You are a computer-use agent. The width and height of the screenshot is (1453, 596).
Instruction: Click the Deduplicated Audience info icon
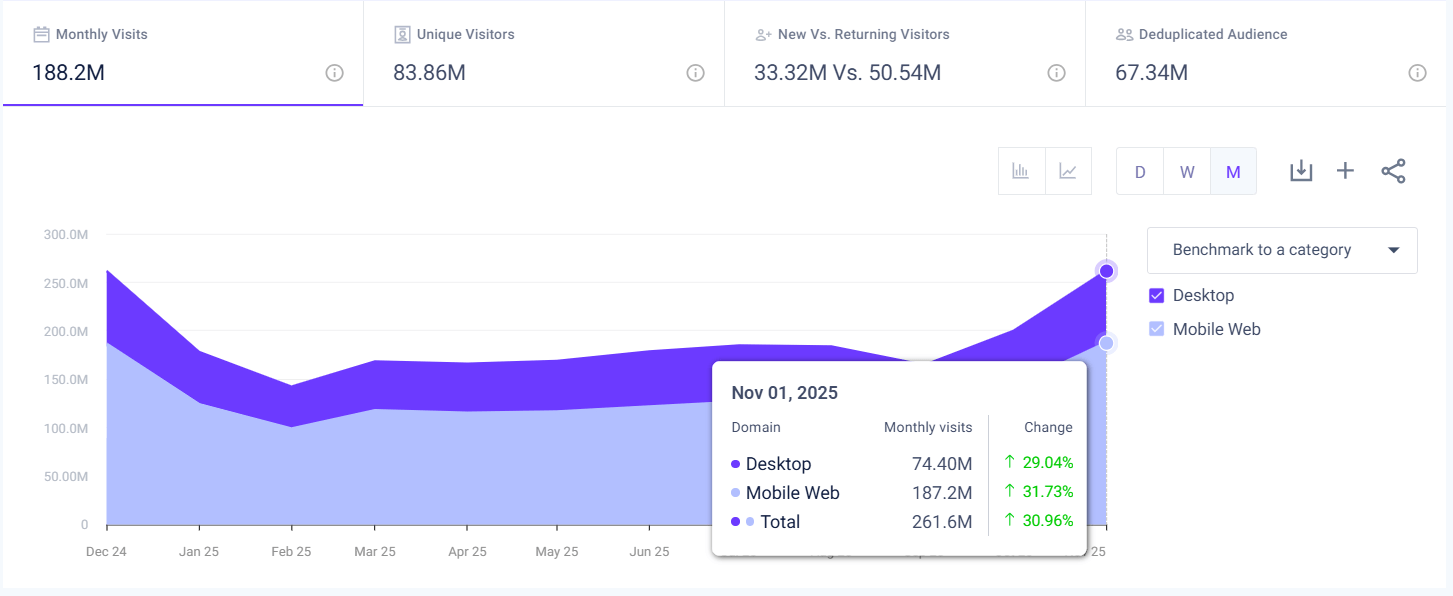coord(1417,72)
